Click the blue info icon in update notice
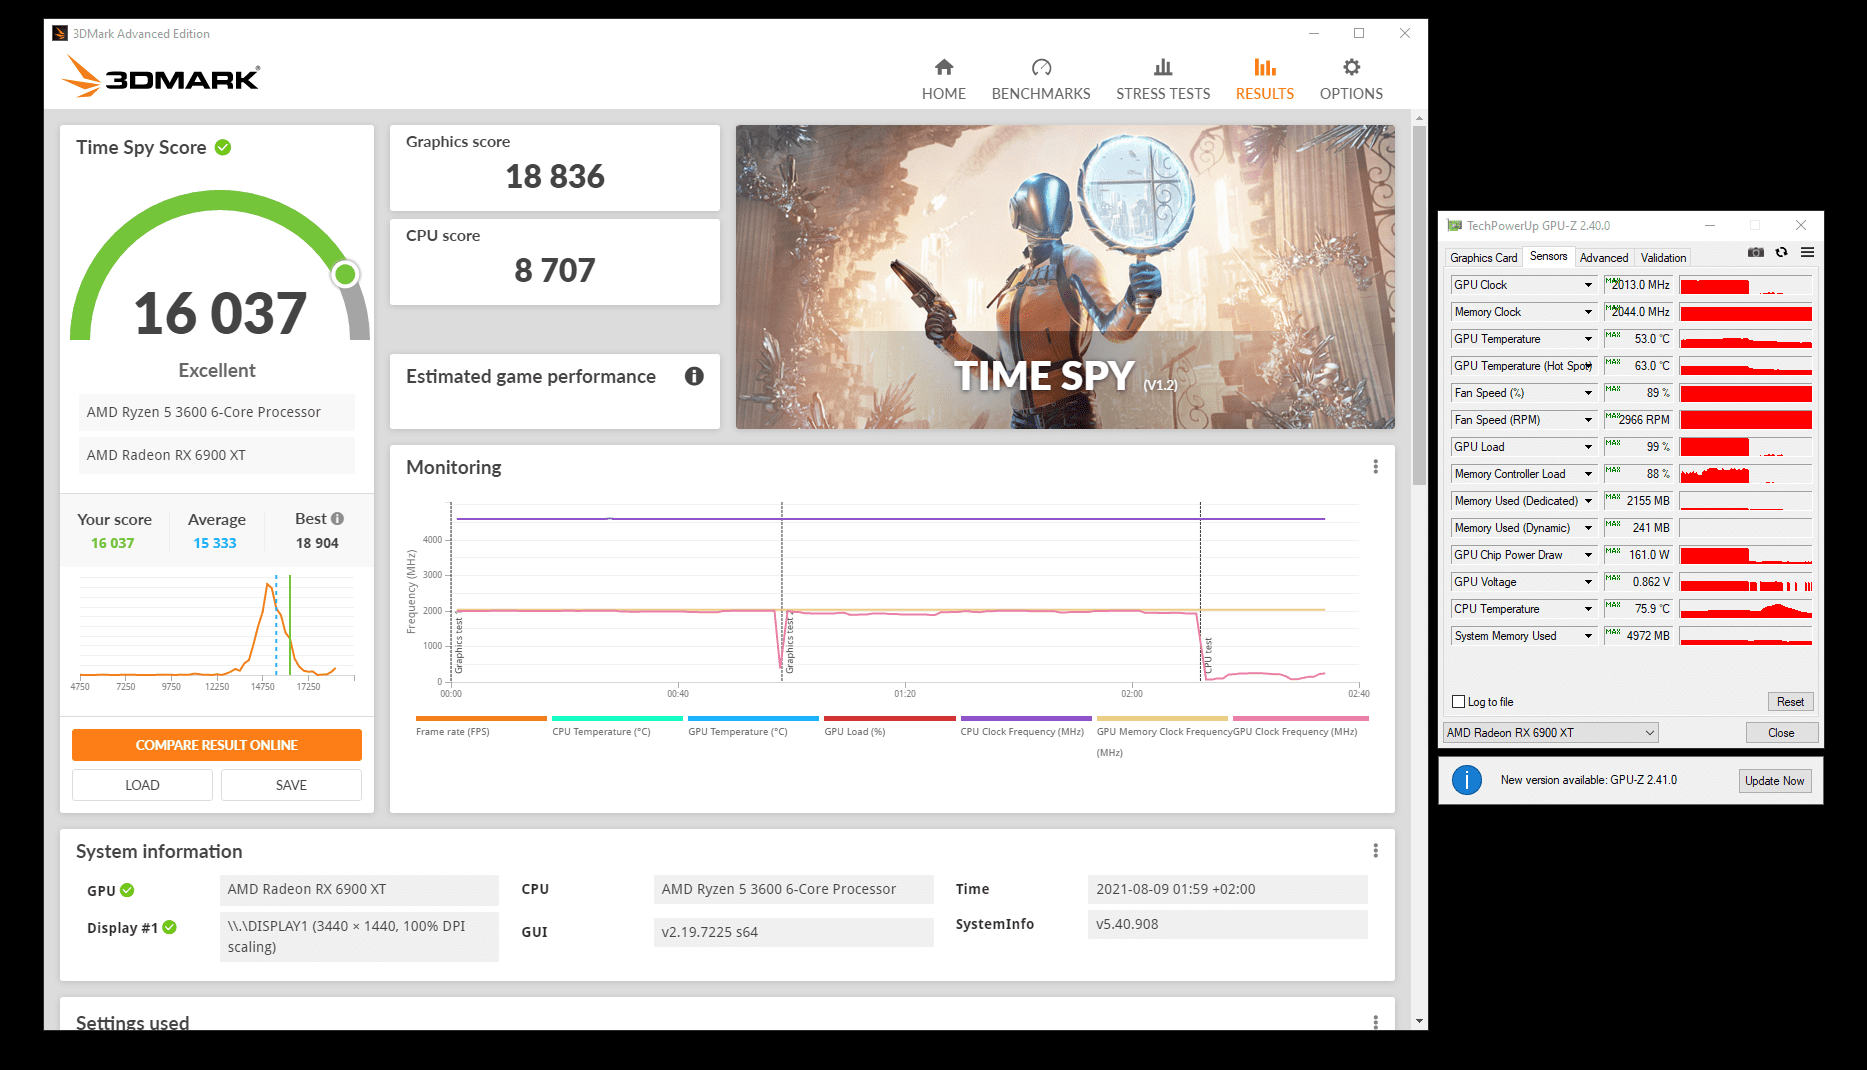The image size is (1867, 1070). point(1467,780)
